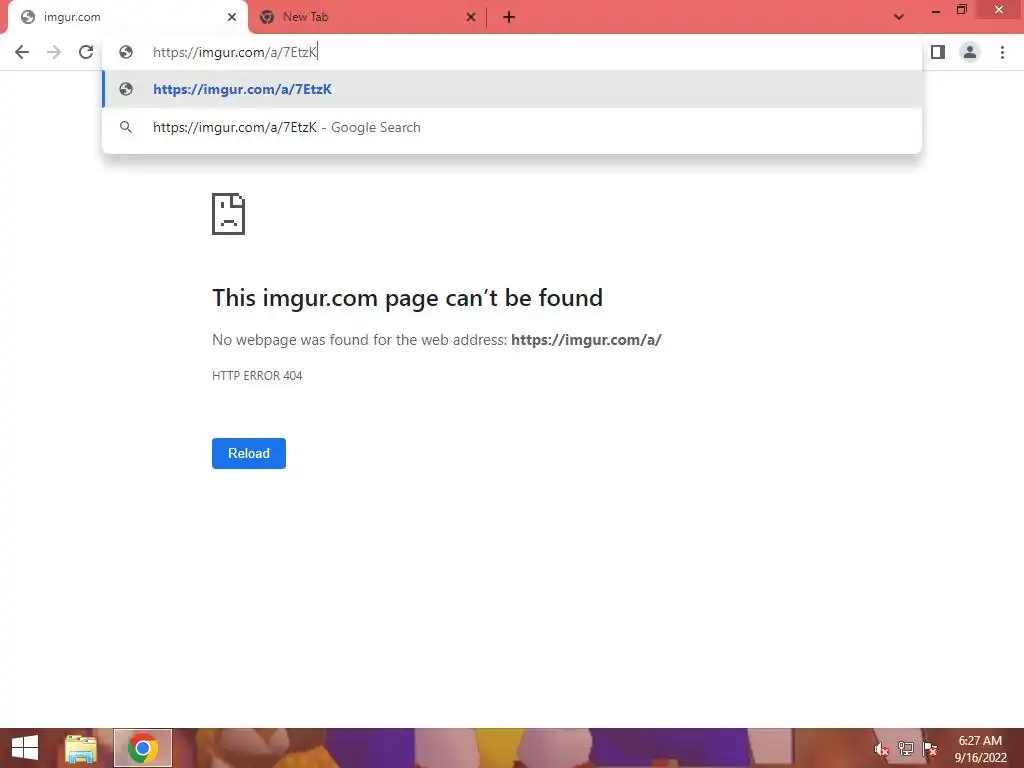Open the Windows Start button

[25, 748]
